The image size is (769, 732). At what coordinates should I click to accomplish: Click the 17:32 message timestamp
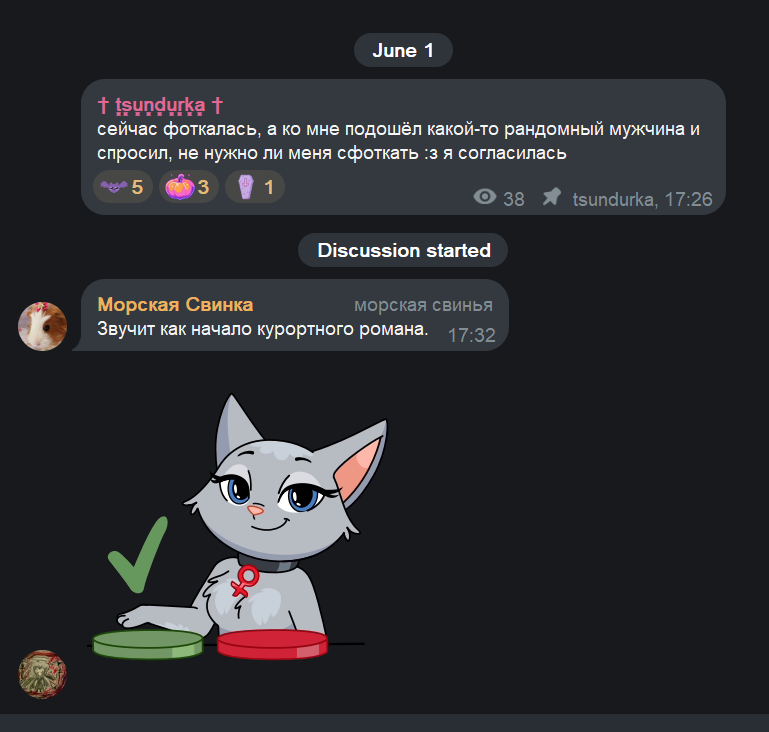pyautogui.click(x=471, y=335)
